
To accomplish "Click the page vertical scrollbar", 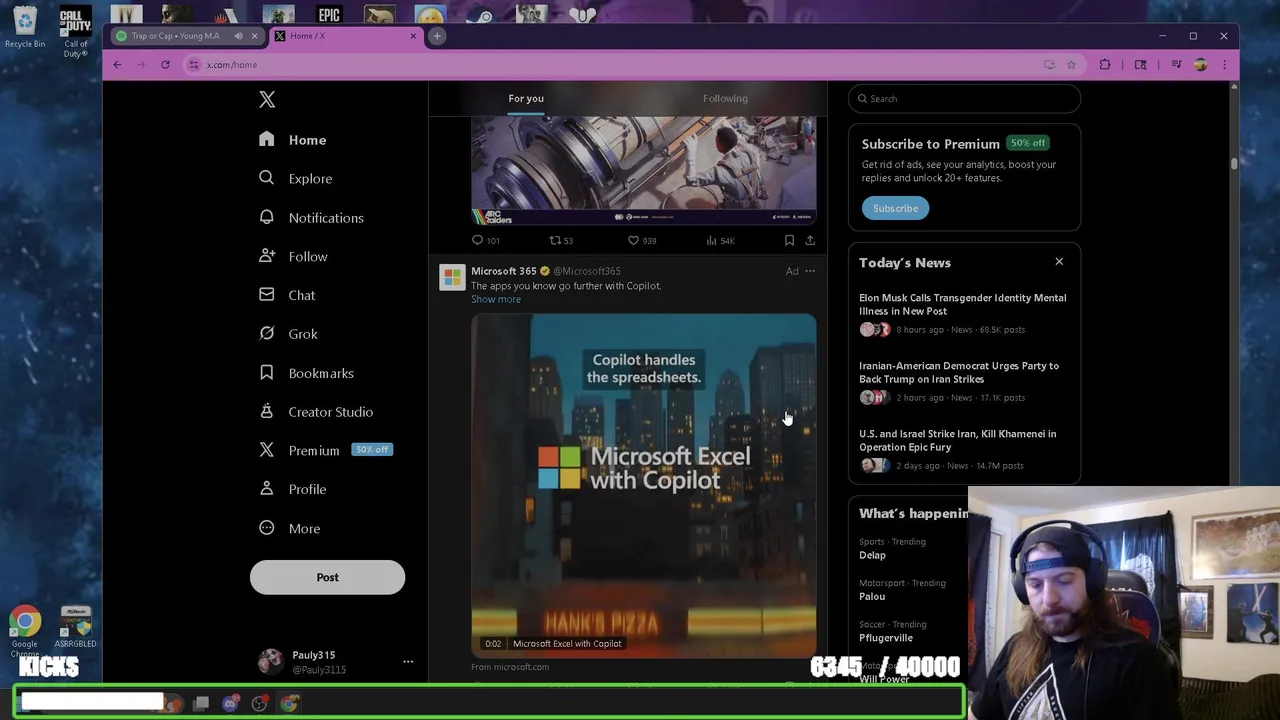I will [1234, 164].
